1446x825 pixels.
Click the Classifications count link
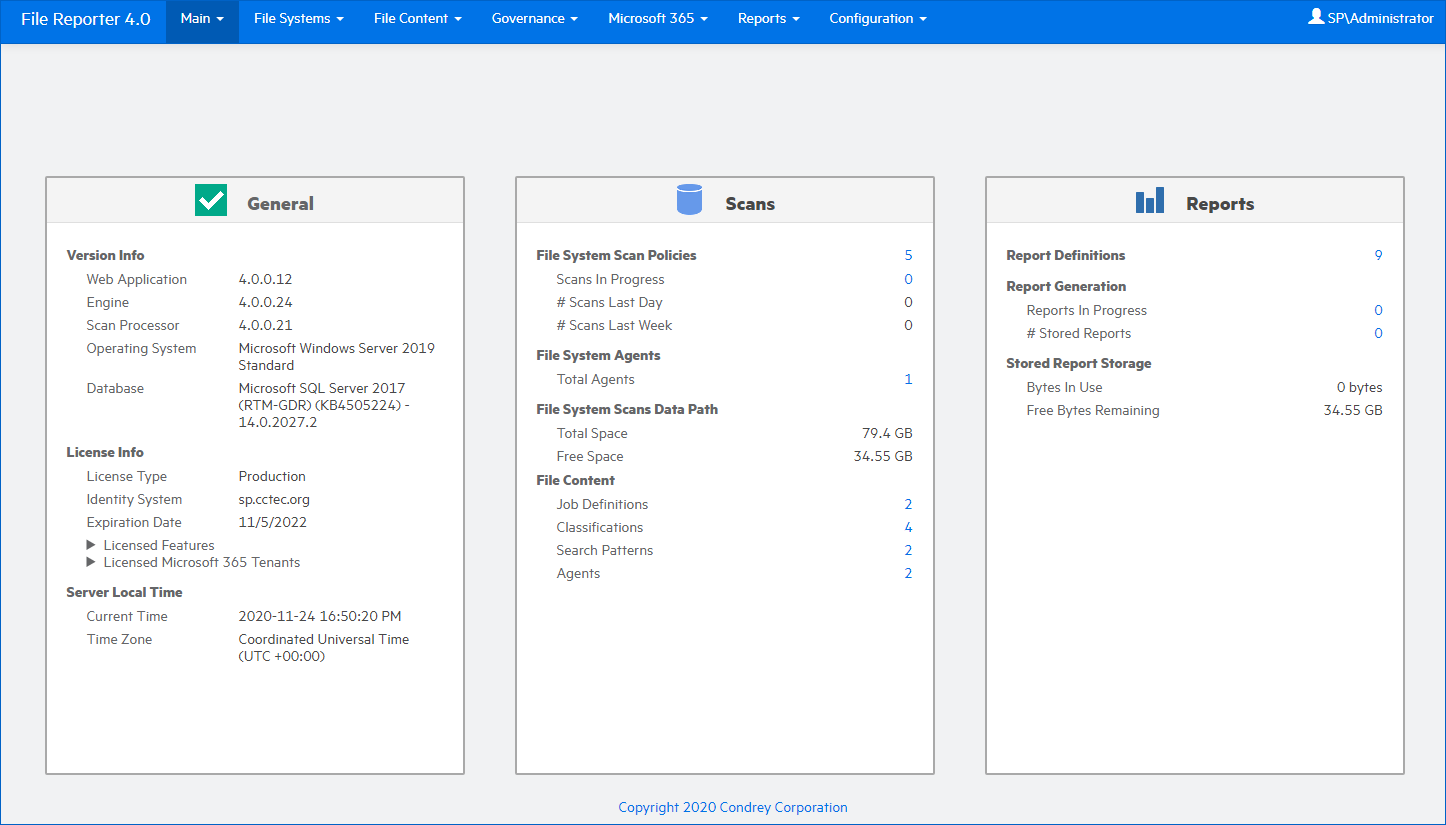coord(908,527)
